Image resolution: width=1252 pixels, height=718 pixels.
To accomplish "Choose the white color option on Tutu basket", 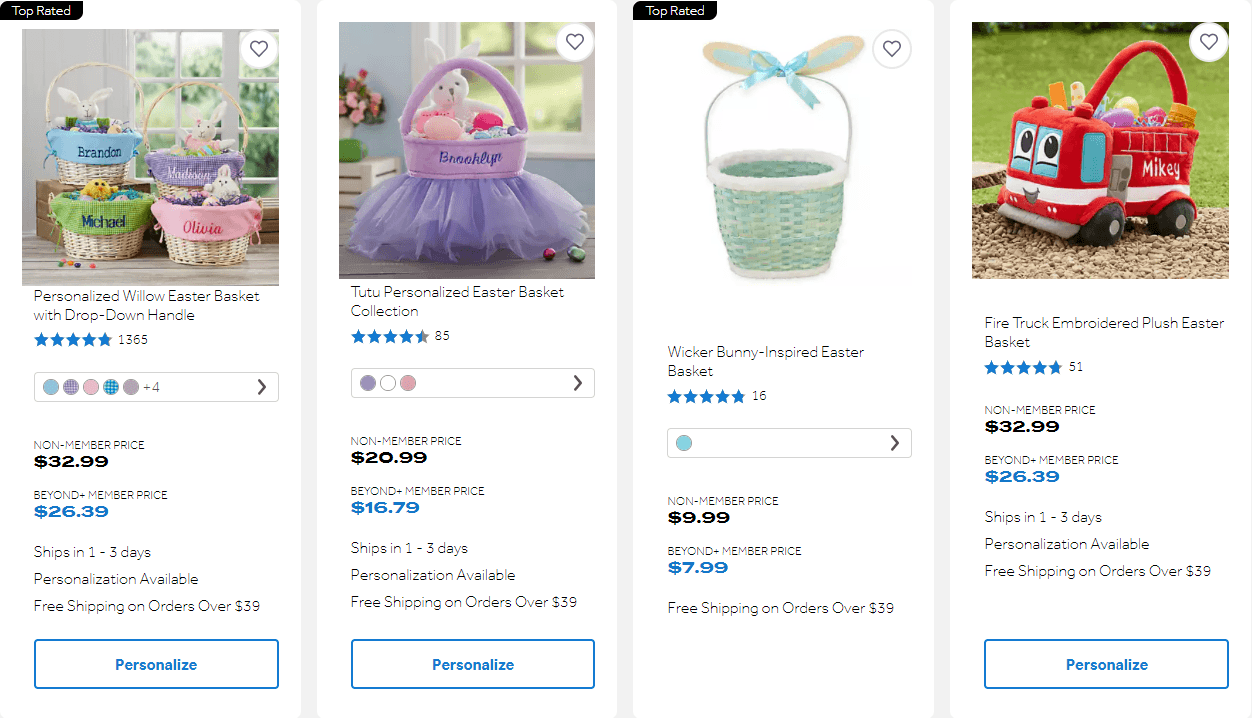I will (387, 383).
